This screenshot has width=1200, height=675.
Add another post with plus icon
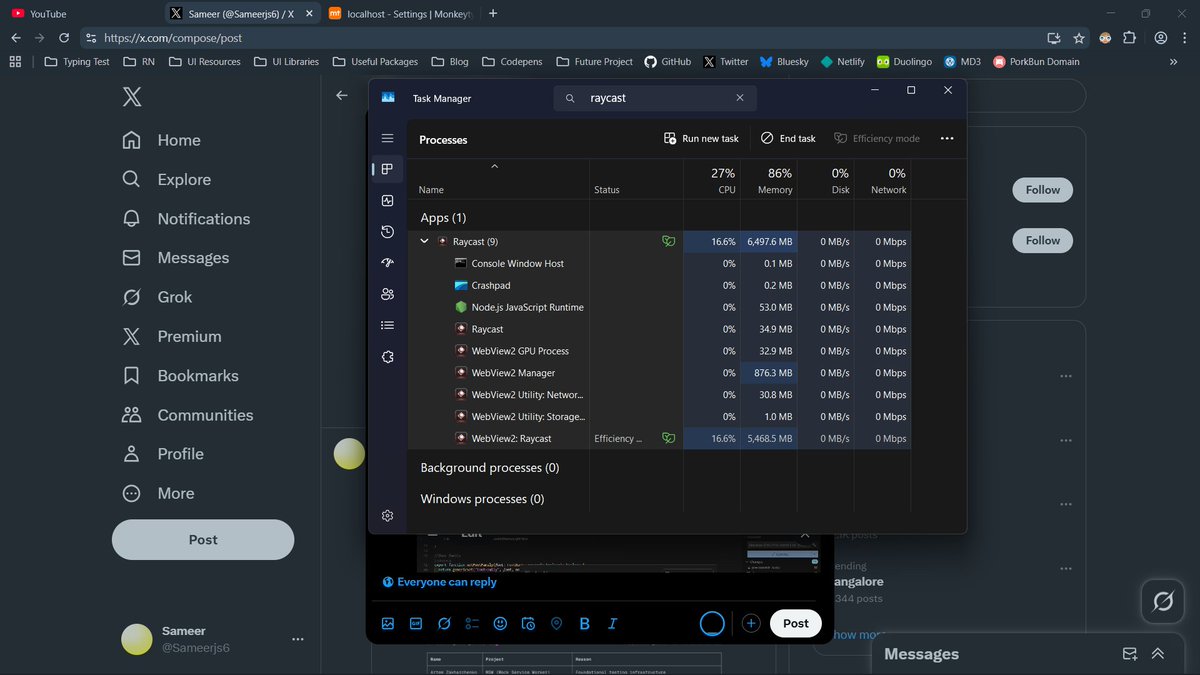(751, 623)
